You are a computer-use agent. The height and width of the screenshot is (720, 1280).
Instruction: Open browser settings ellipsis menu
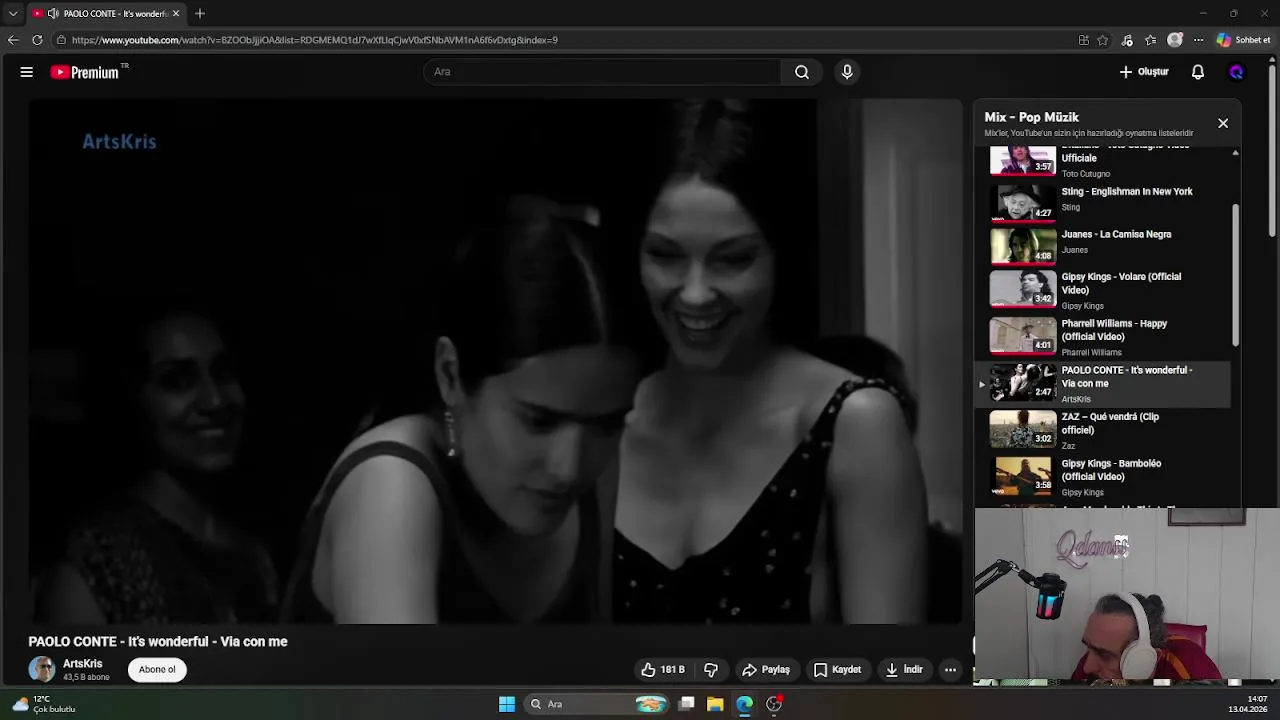click(x=1198, y=40)
